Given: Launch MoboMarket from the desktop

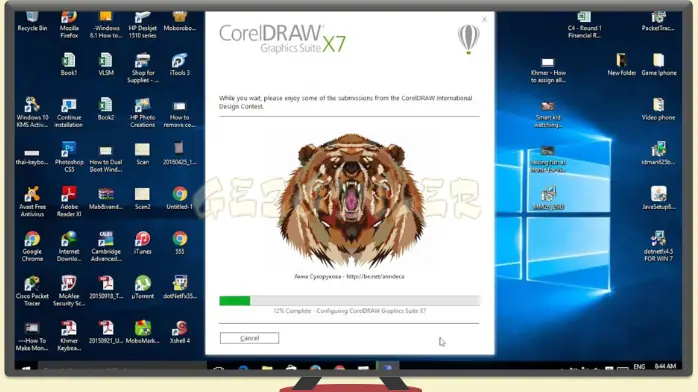Looking at the screenshot, I should pyautogui.click(x=142, y=332).
